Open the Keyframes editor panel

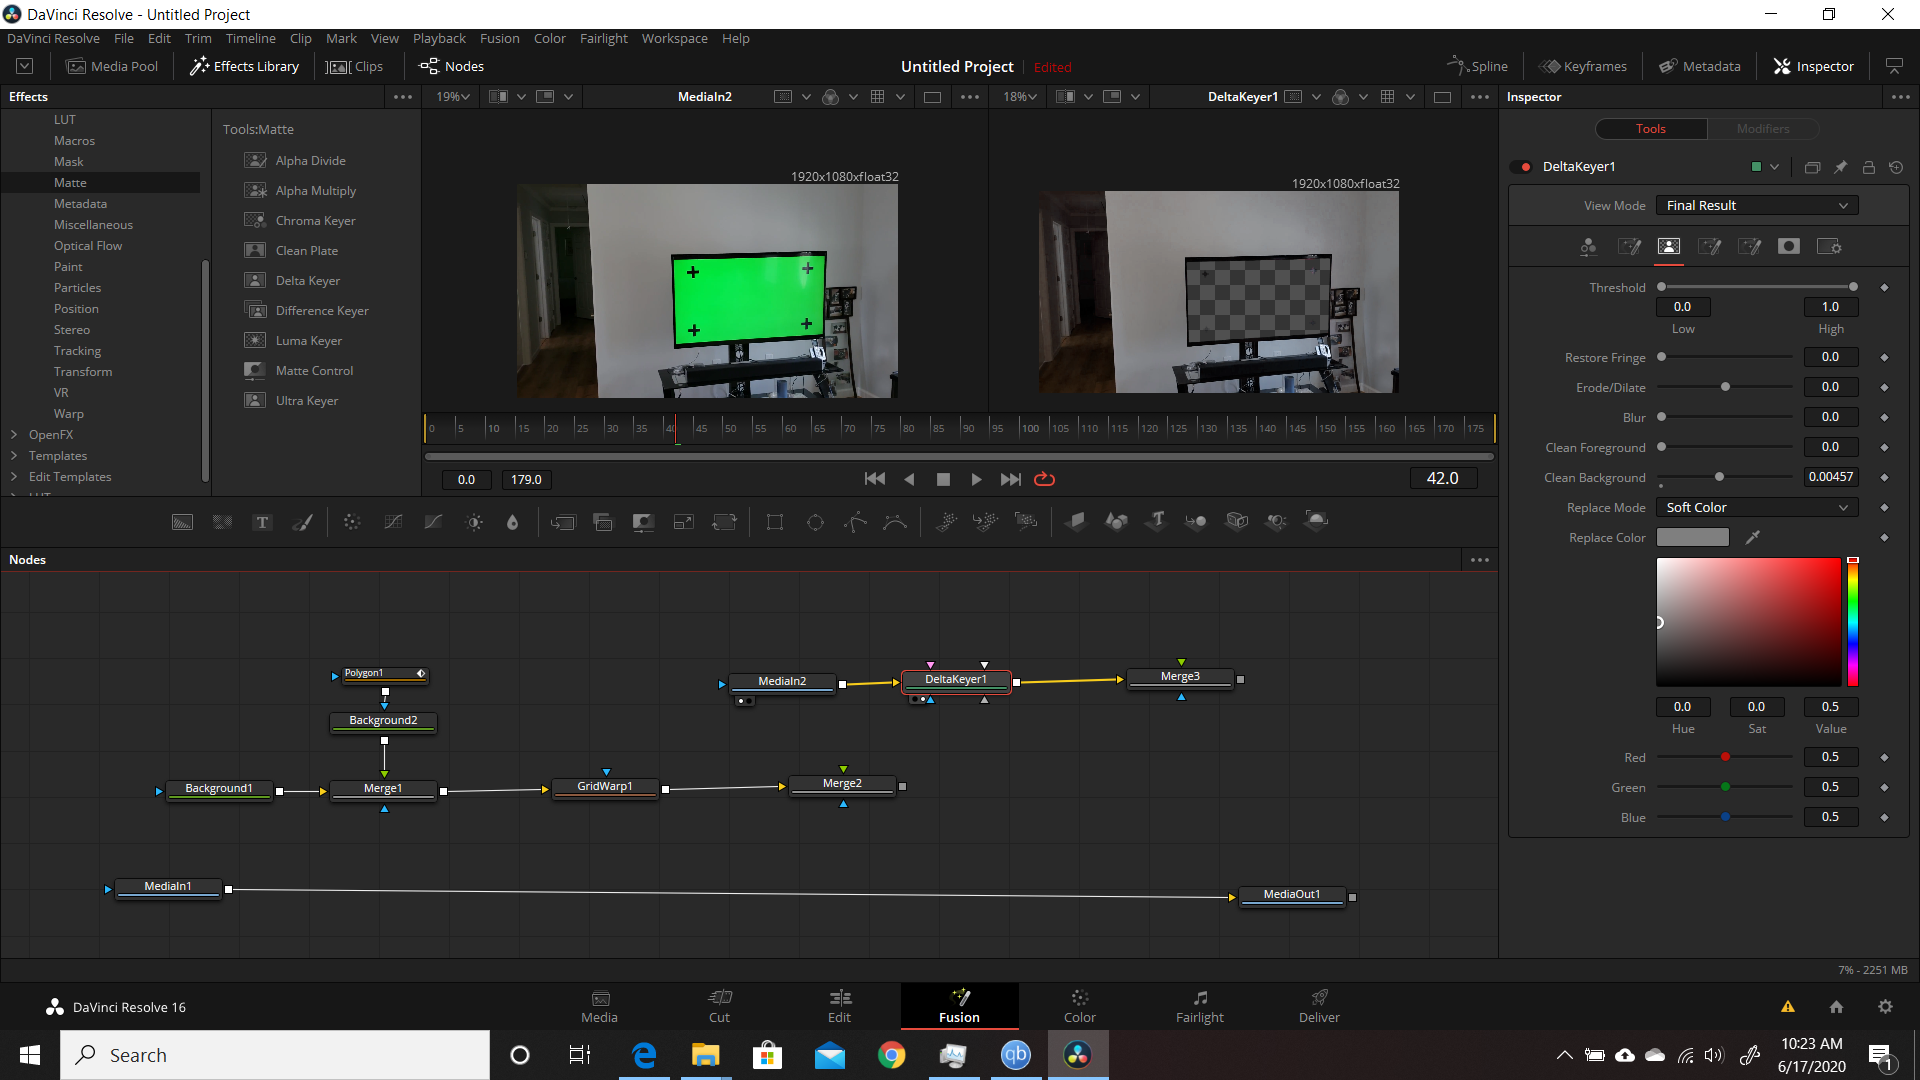[1583, 66]
